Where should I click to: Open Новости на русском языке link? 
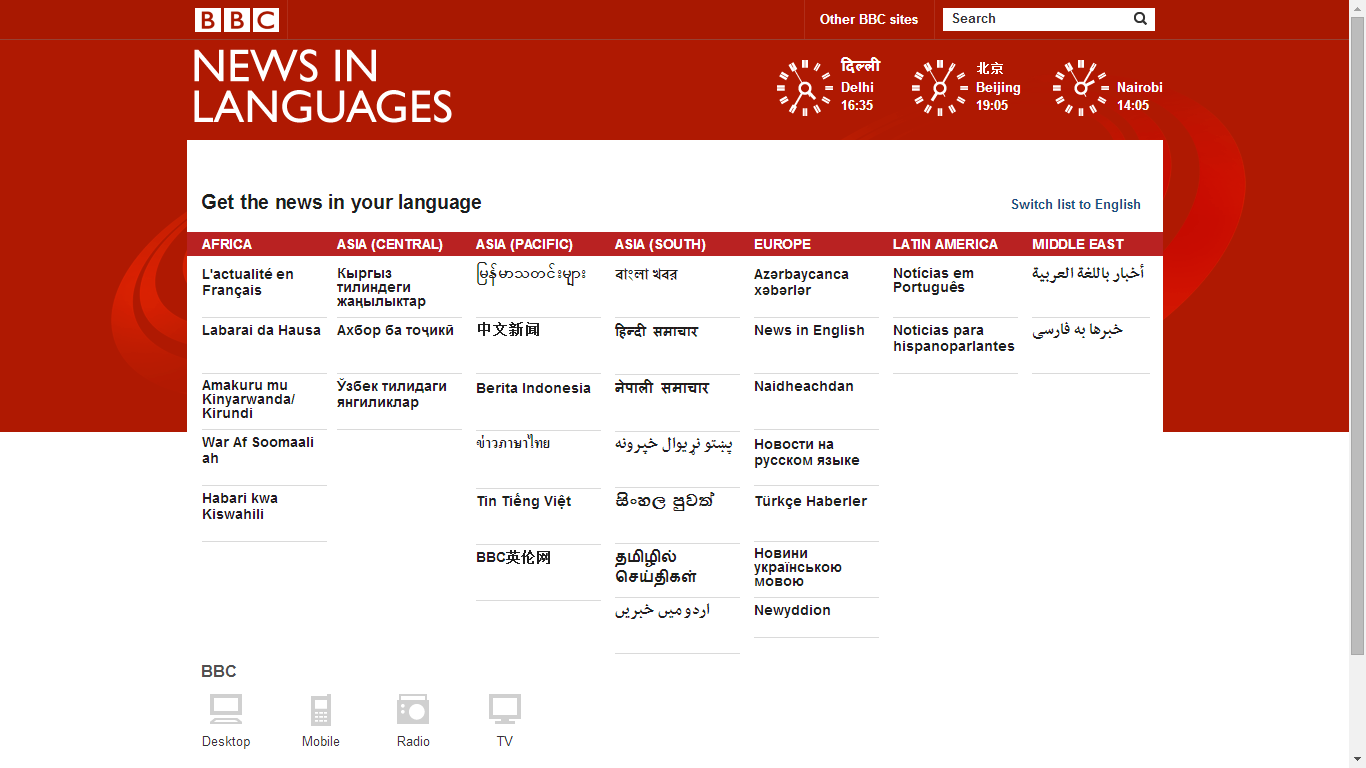tap(807, 452)
